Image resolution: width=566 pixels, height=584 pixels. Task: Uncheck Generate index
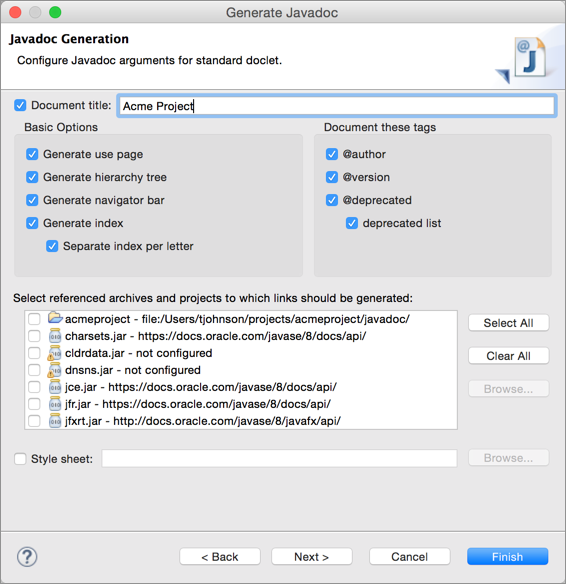32,223
